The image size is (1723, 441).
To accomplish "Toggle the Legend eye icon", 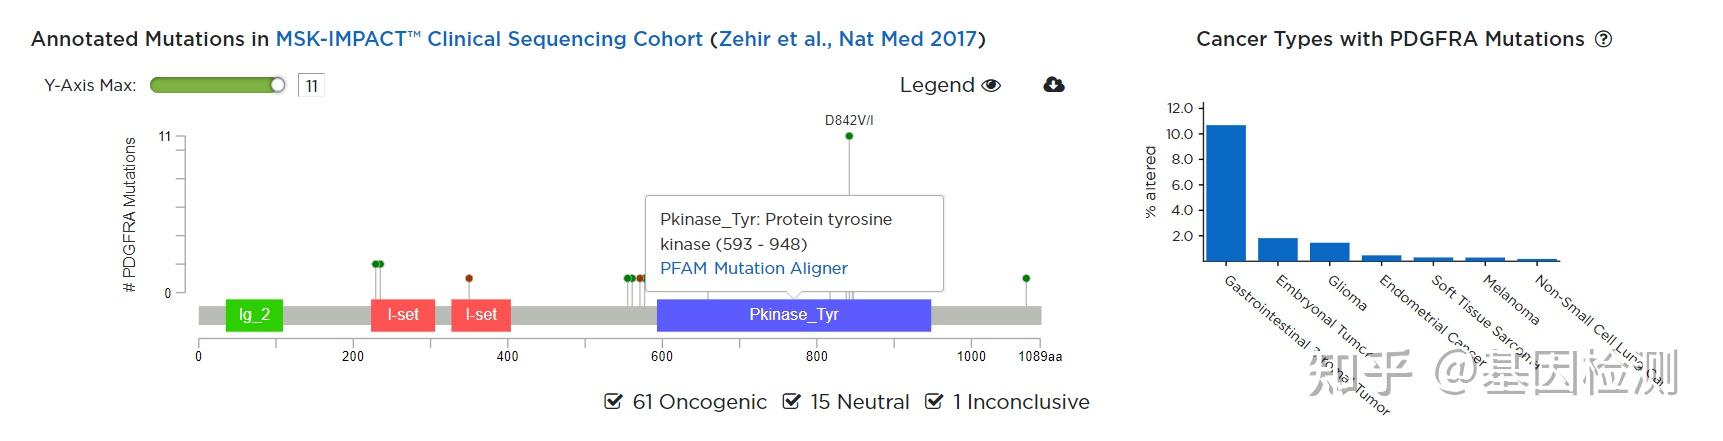I will tap(991, 85).
